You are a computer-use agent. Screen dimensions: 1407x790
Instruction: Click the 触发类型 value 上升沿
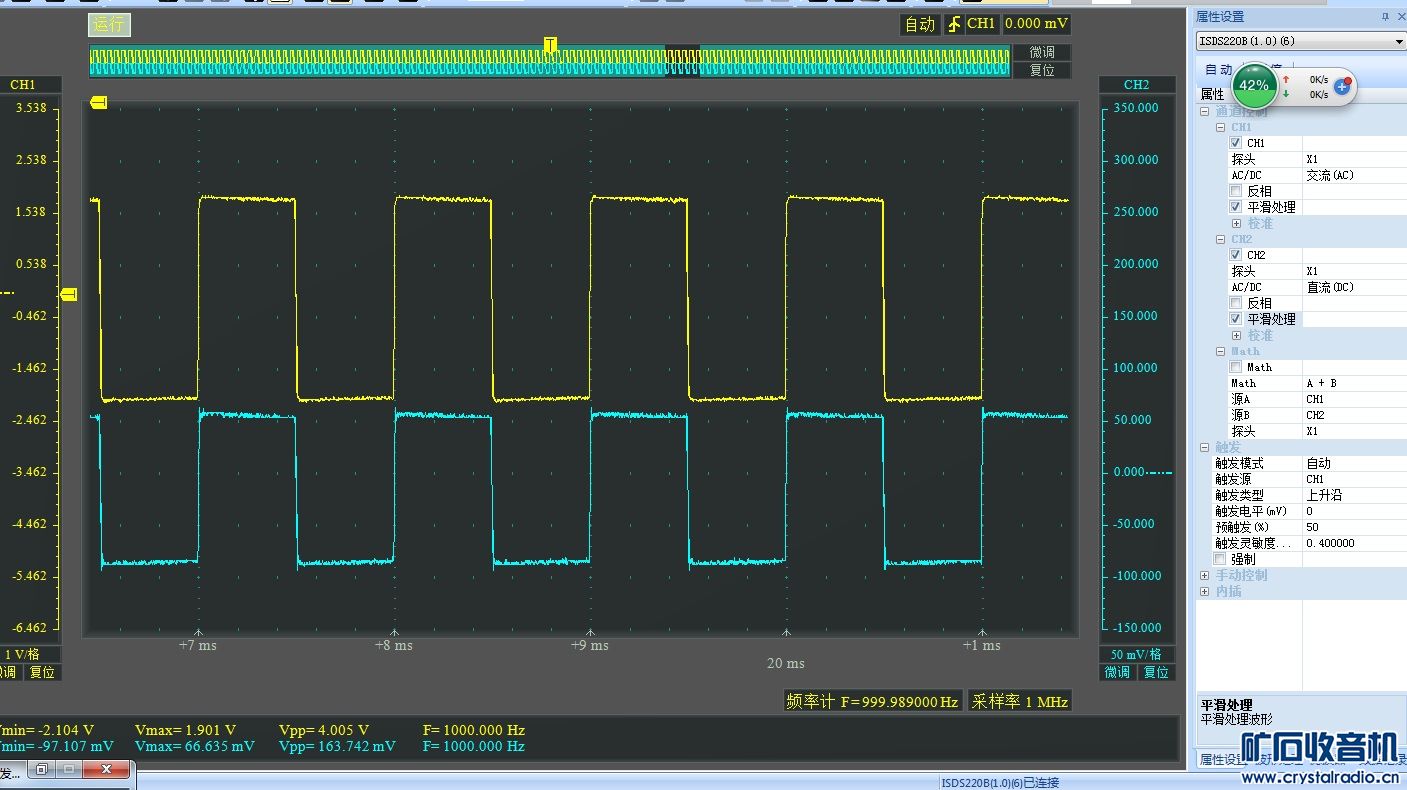[x=1324, y=495]
